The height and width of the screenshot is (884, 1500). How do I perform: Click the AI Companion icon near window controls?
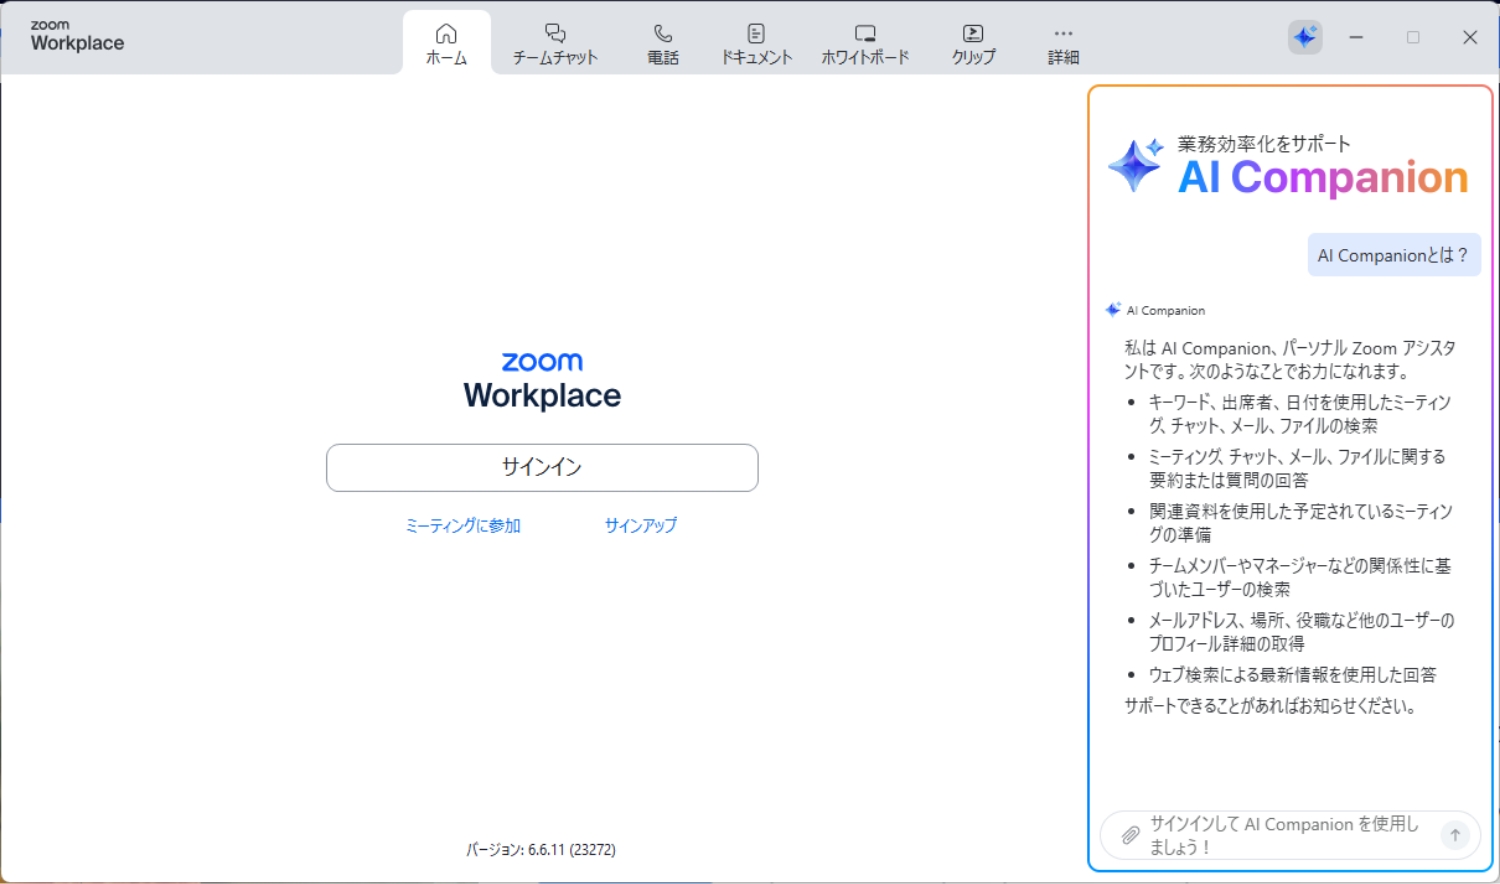[x=1305, y=37]
